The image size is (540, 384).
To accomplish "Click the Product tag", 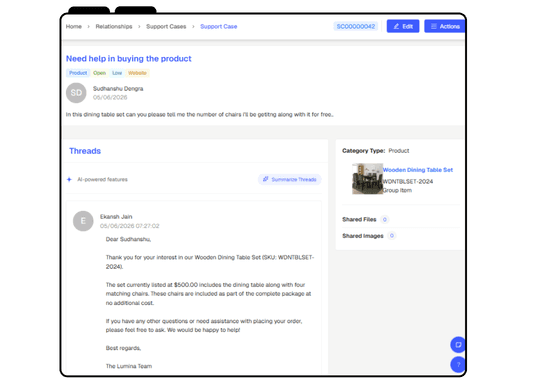I will pyautogui.click(x=78, y=73).
